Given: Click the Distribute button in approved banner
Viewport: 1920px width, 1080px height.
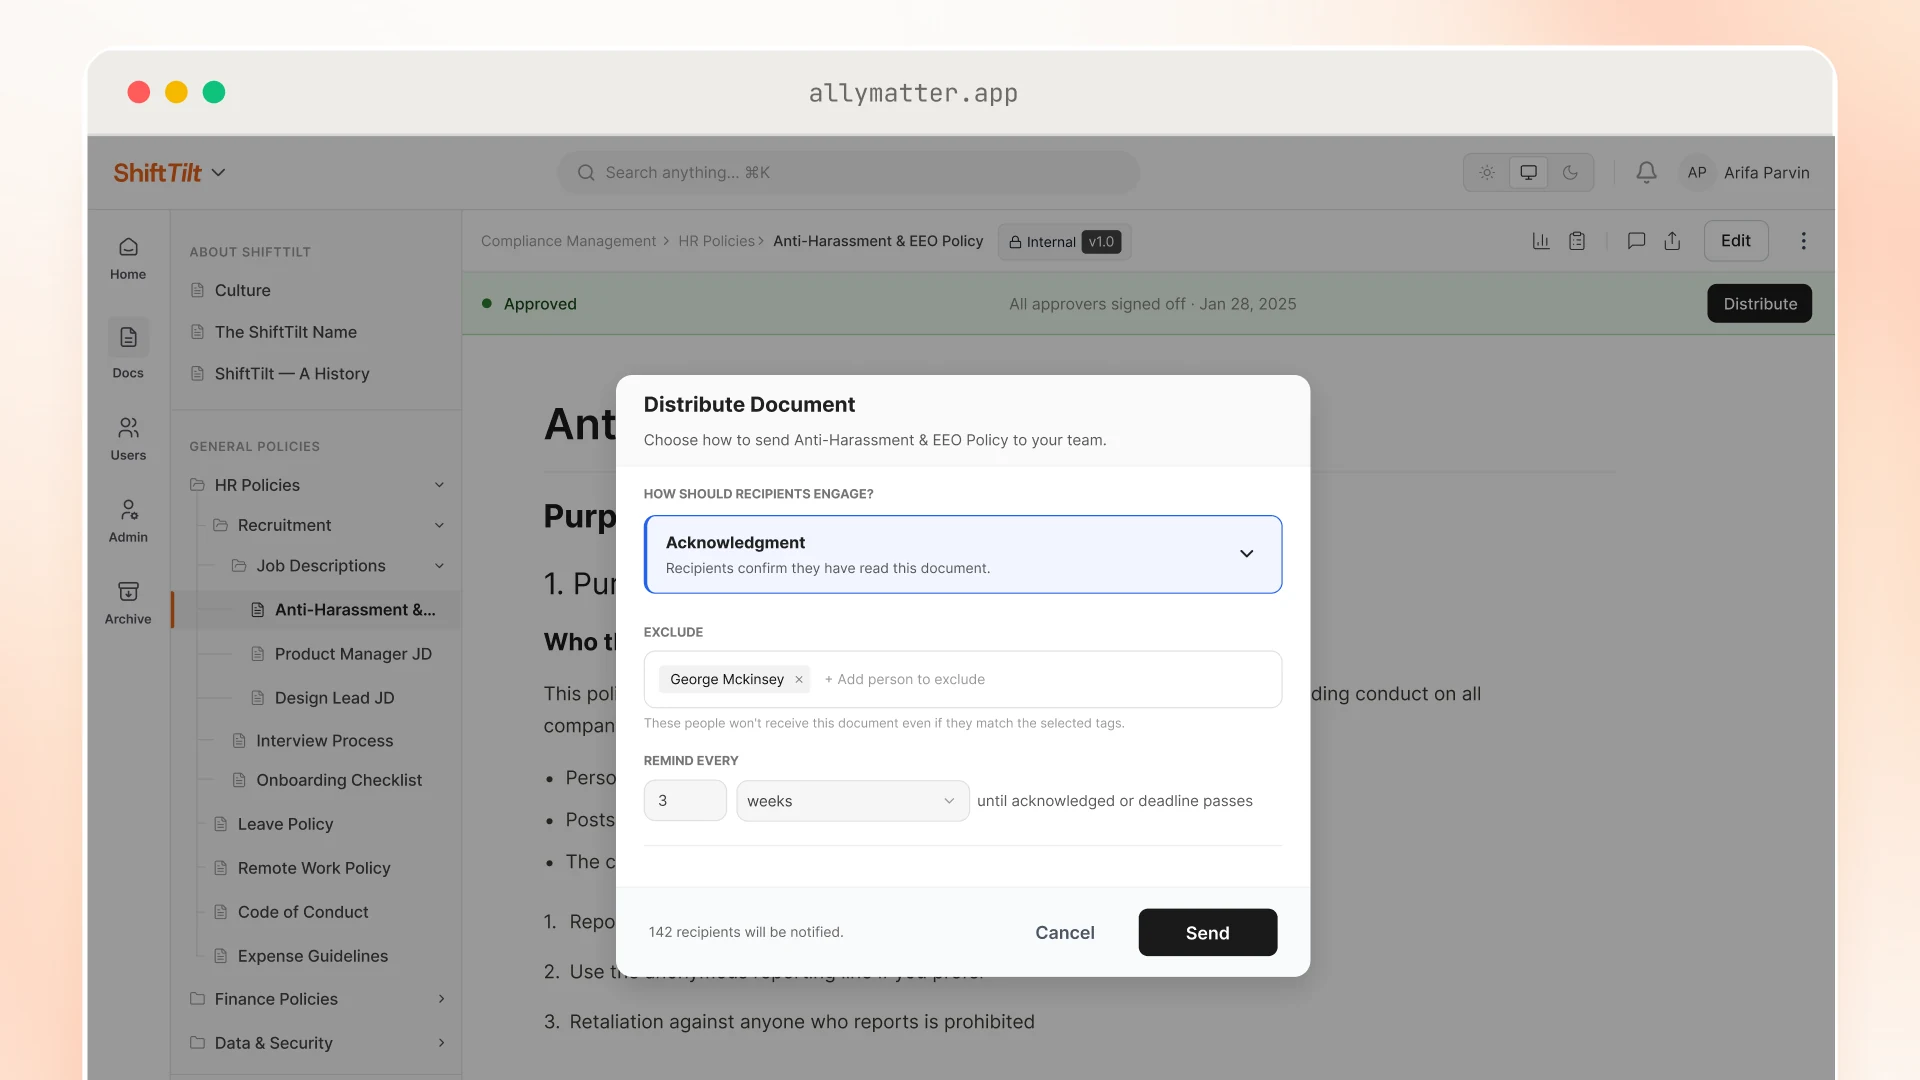Looking at the screenshot, I should [x=1759, y=304].
